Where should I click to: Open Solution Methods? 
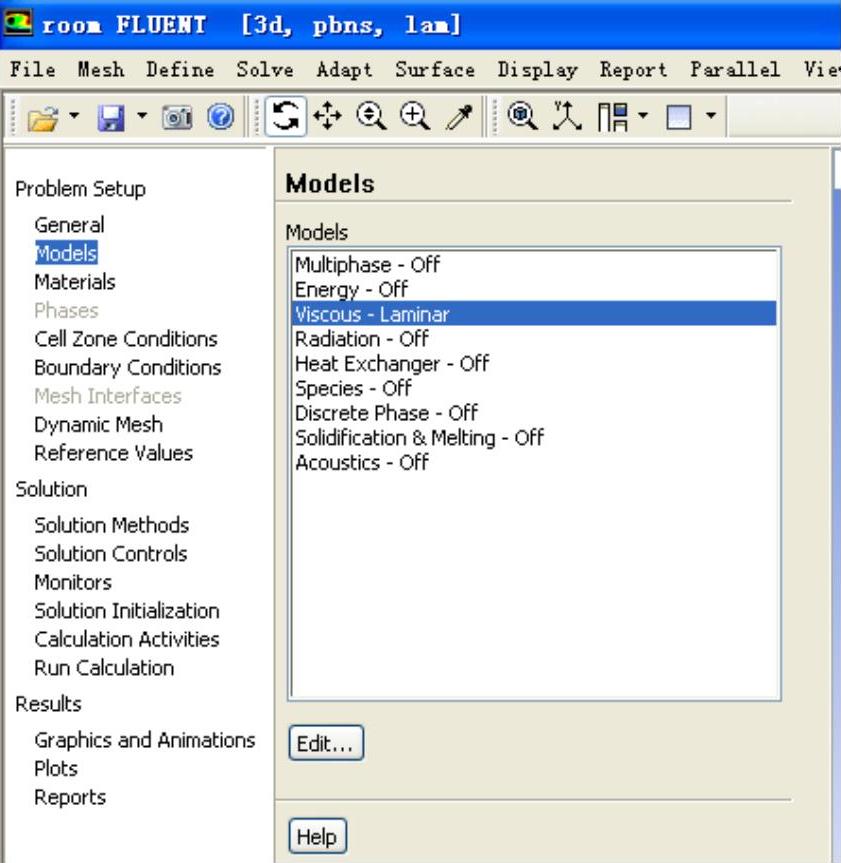[x=112, y=525]
